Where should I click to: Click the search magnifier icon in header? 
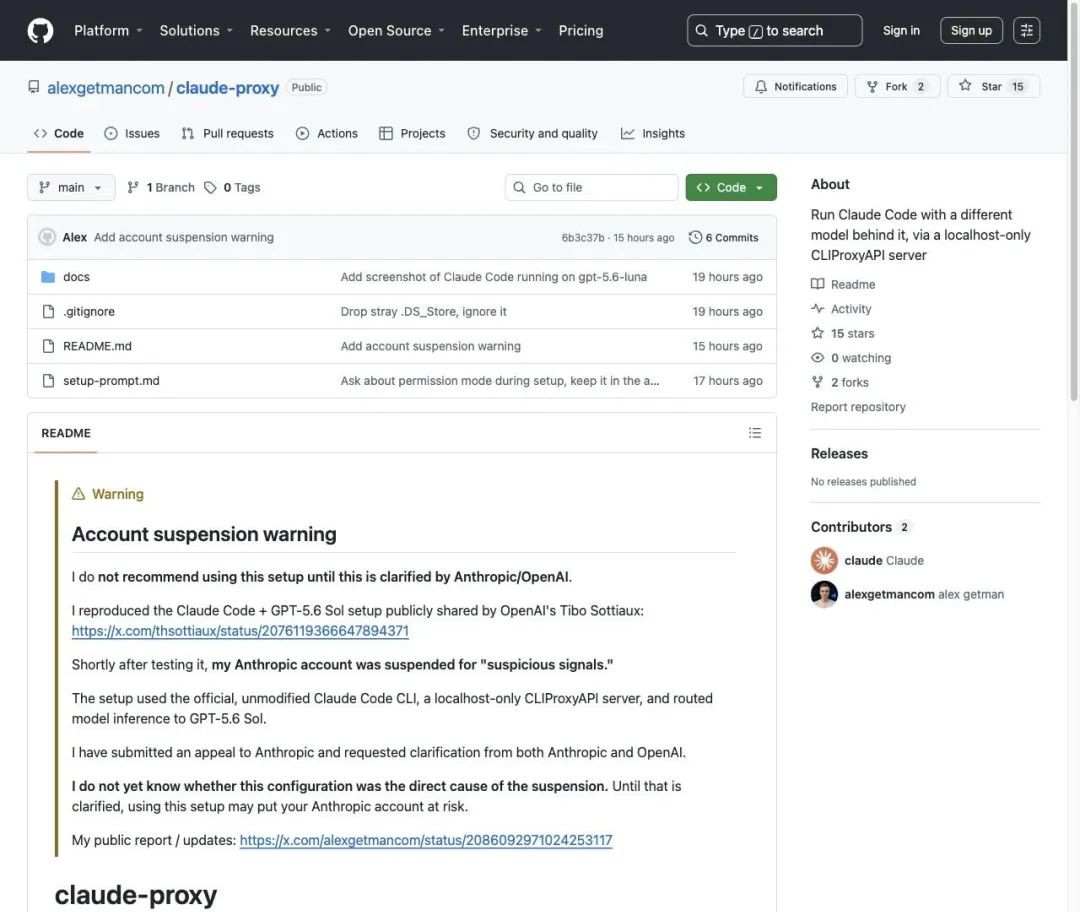coord(701,30)
